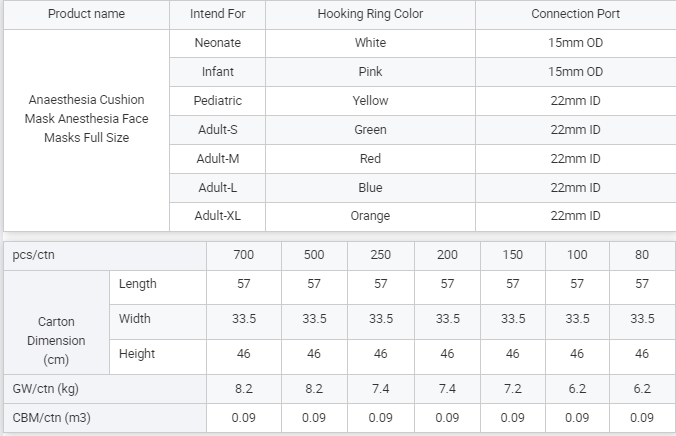Select the Carton Dimension (cm) label
The width and height of the screenshot is (676, 436).
click(56, 340)
